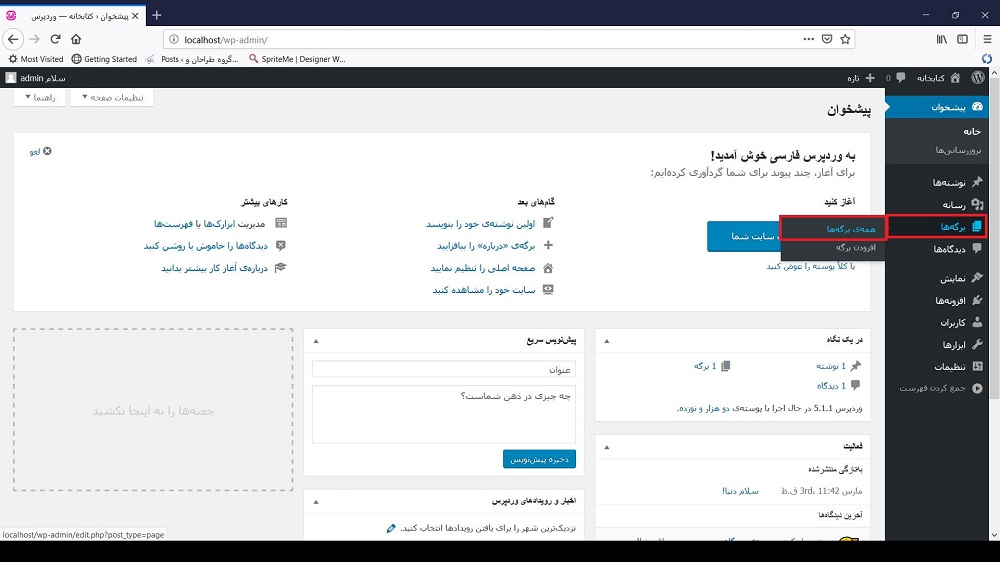This screenshot has width=1000, height=562.
Task: Edit city with the pencil icon
Action: tap(390, 528)
